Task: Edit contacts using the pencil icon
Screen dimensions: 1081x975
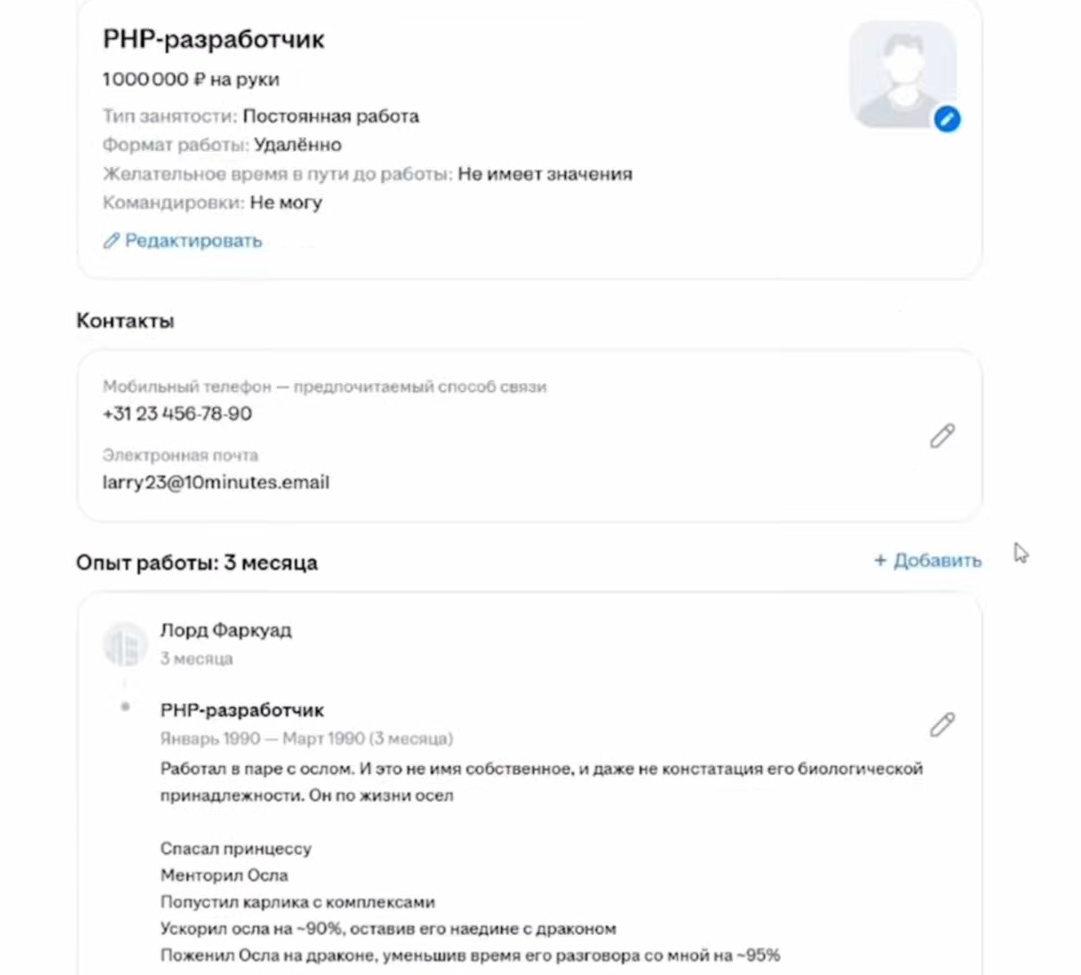Action: pos(942,436)
